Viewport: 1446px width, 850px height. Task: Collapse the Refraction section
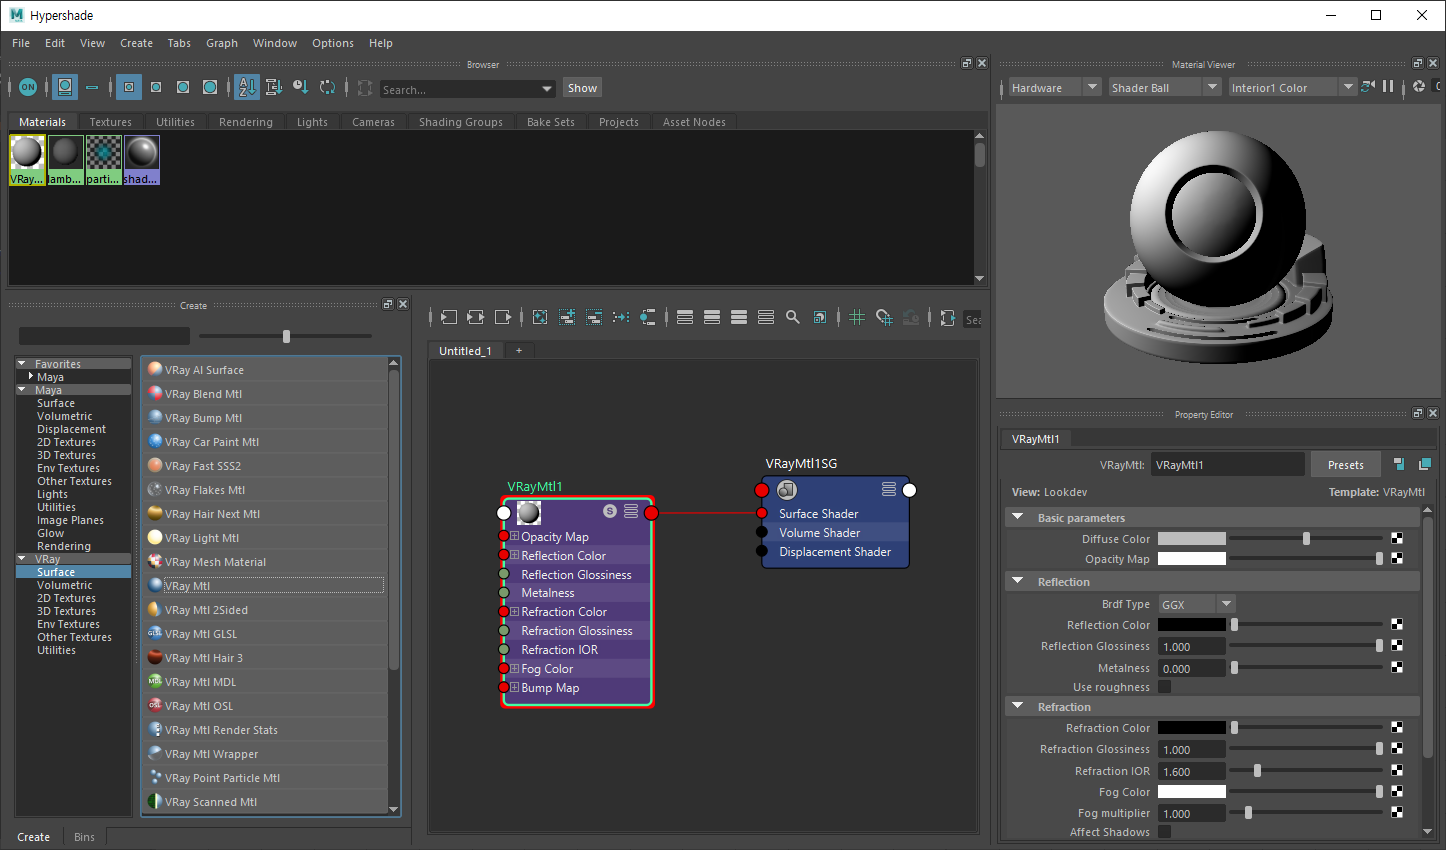[x=1018, y=706]
